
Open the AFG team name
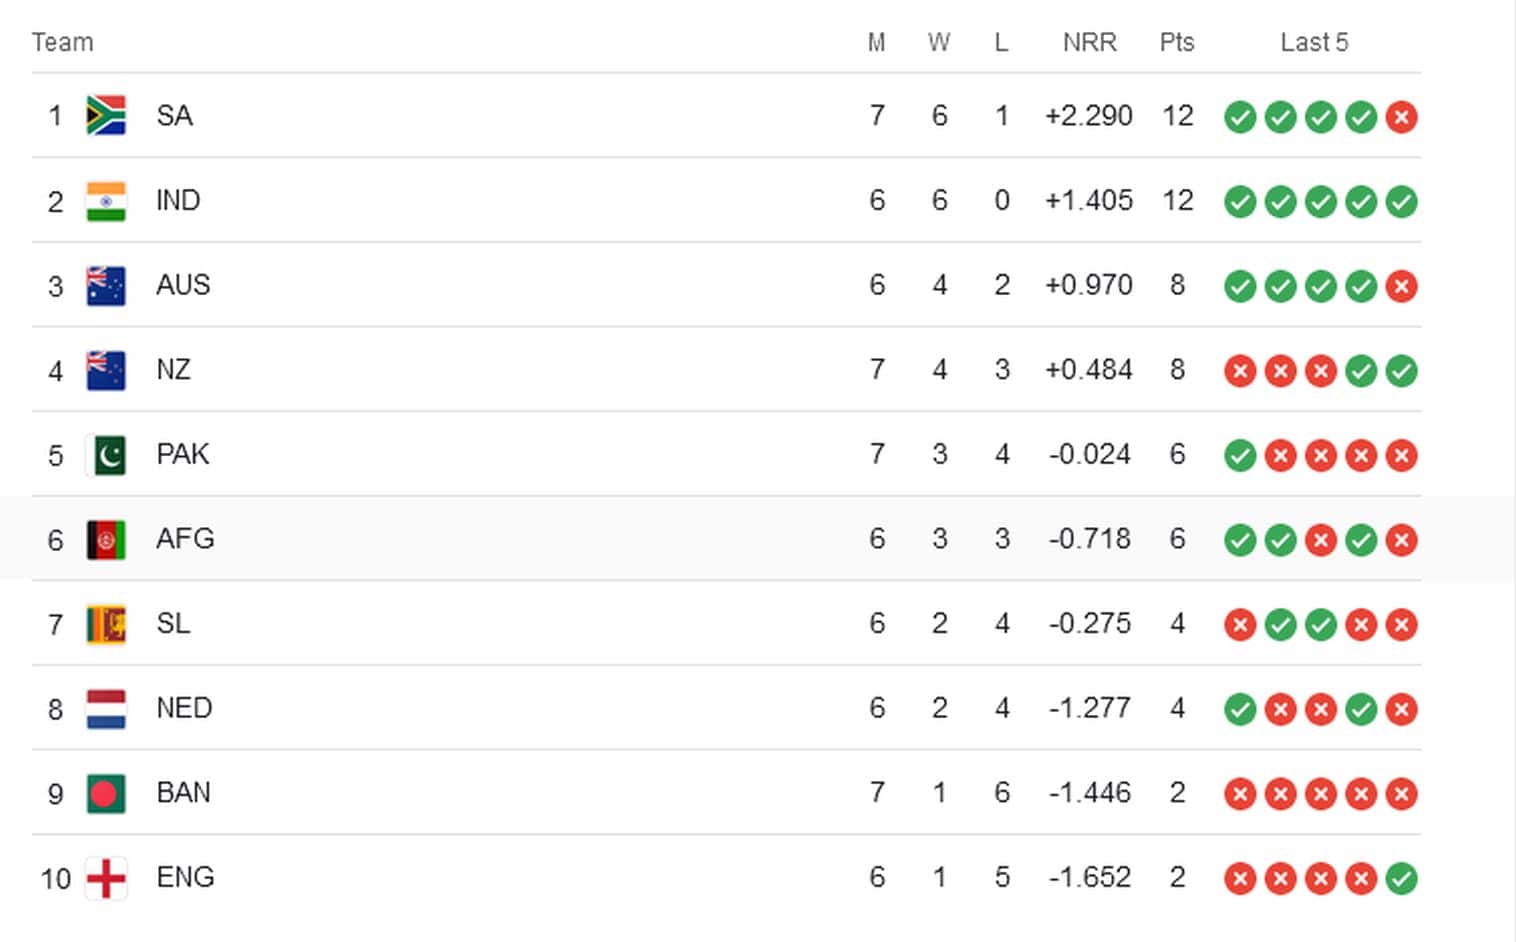pyautogui.click(x=185, y=539)
